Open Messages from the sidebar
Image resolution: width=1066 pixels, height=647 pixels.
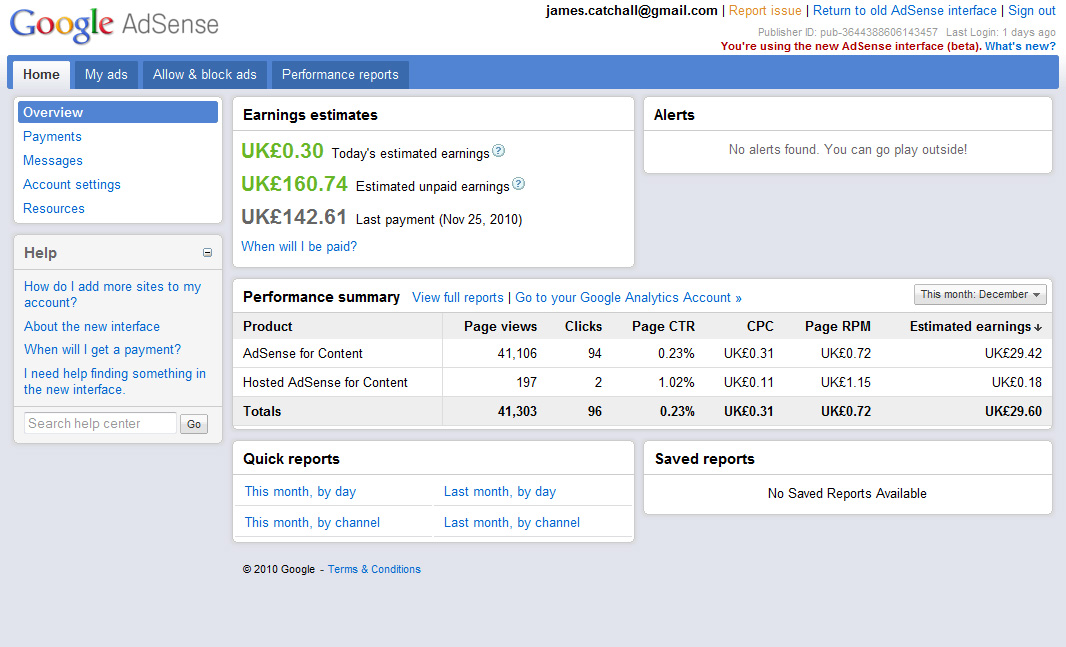[x=53, y=160]
